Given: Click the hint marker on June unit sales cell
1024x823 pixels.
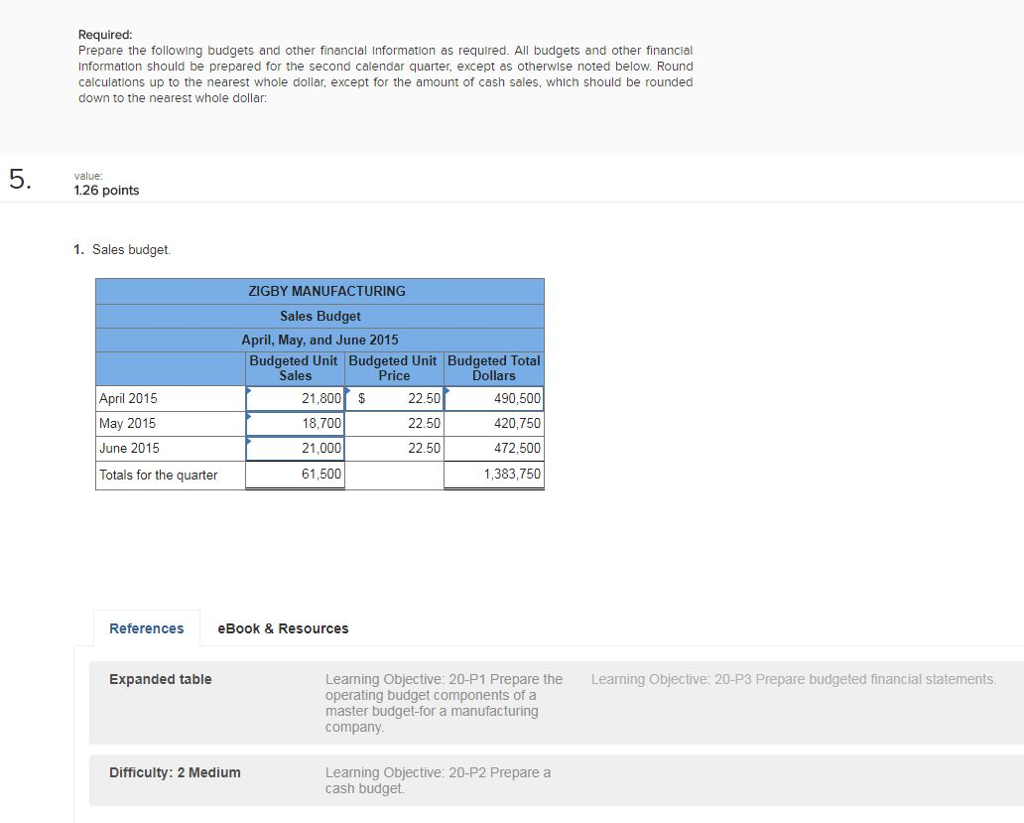Looking at the screenshot, I should point(250,442).
